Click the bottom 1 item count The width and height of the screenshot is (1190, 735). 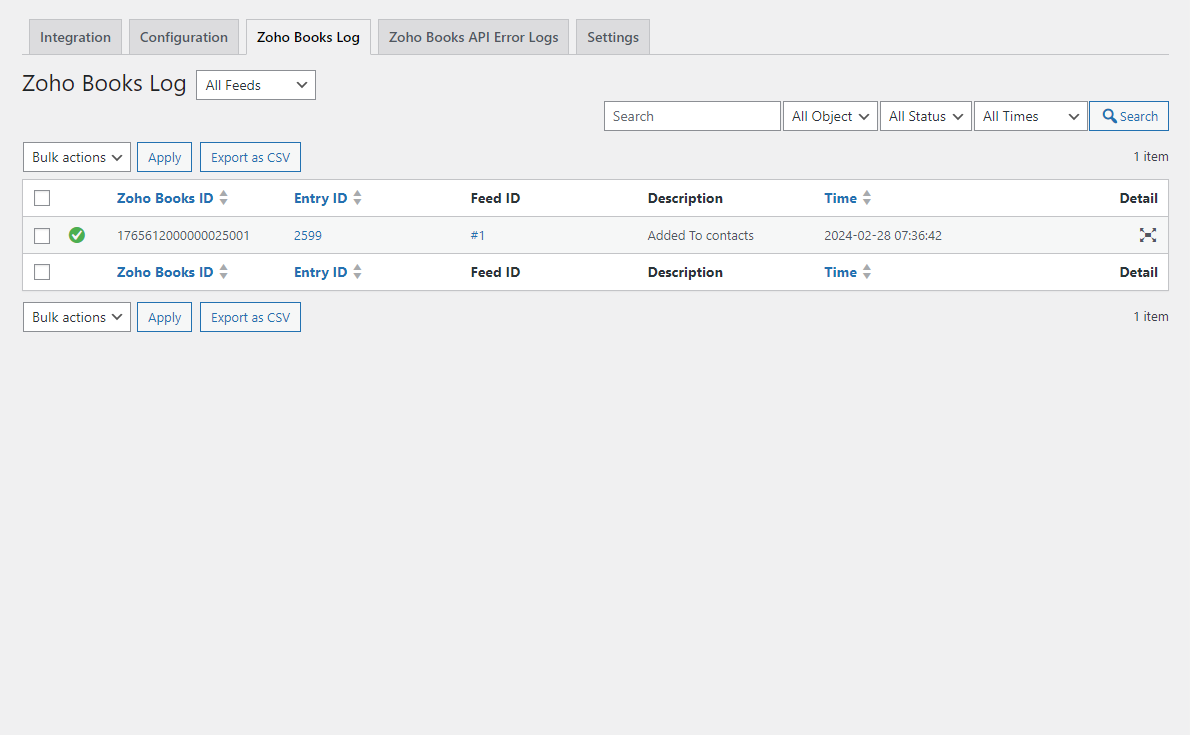pyautogui.click(x=1151, y=317)
